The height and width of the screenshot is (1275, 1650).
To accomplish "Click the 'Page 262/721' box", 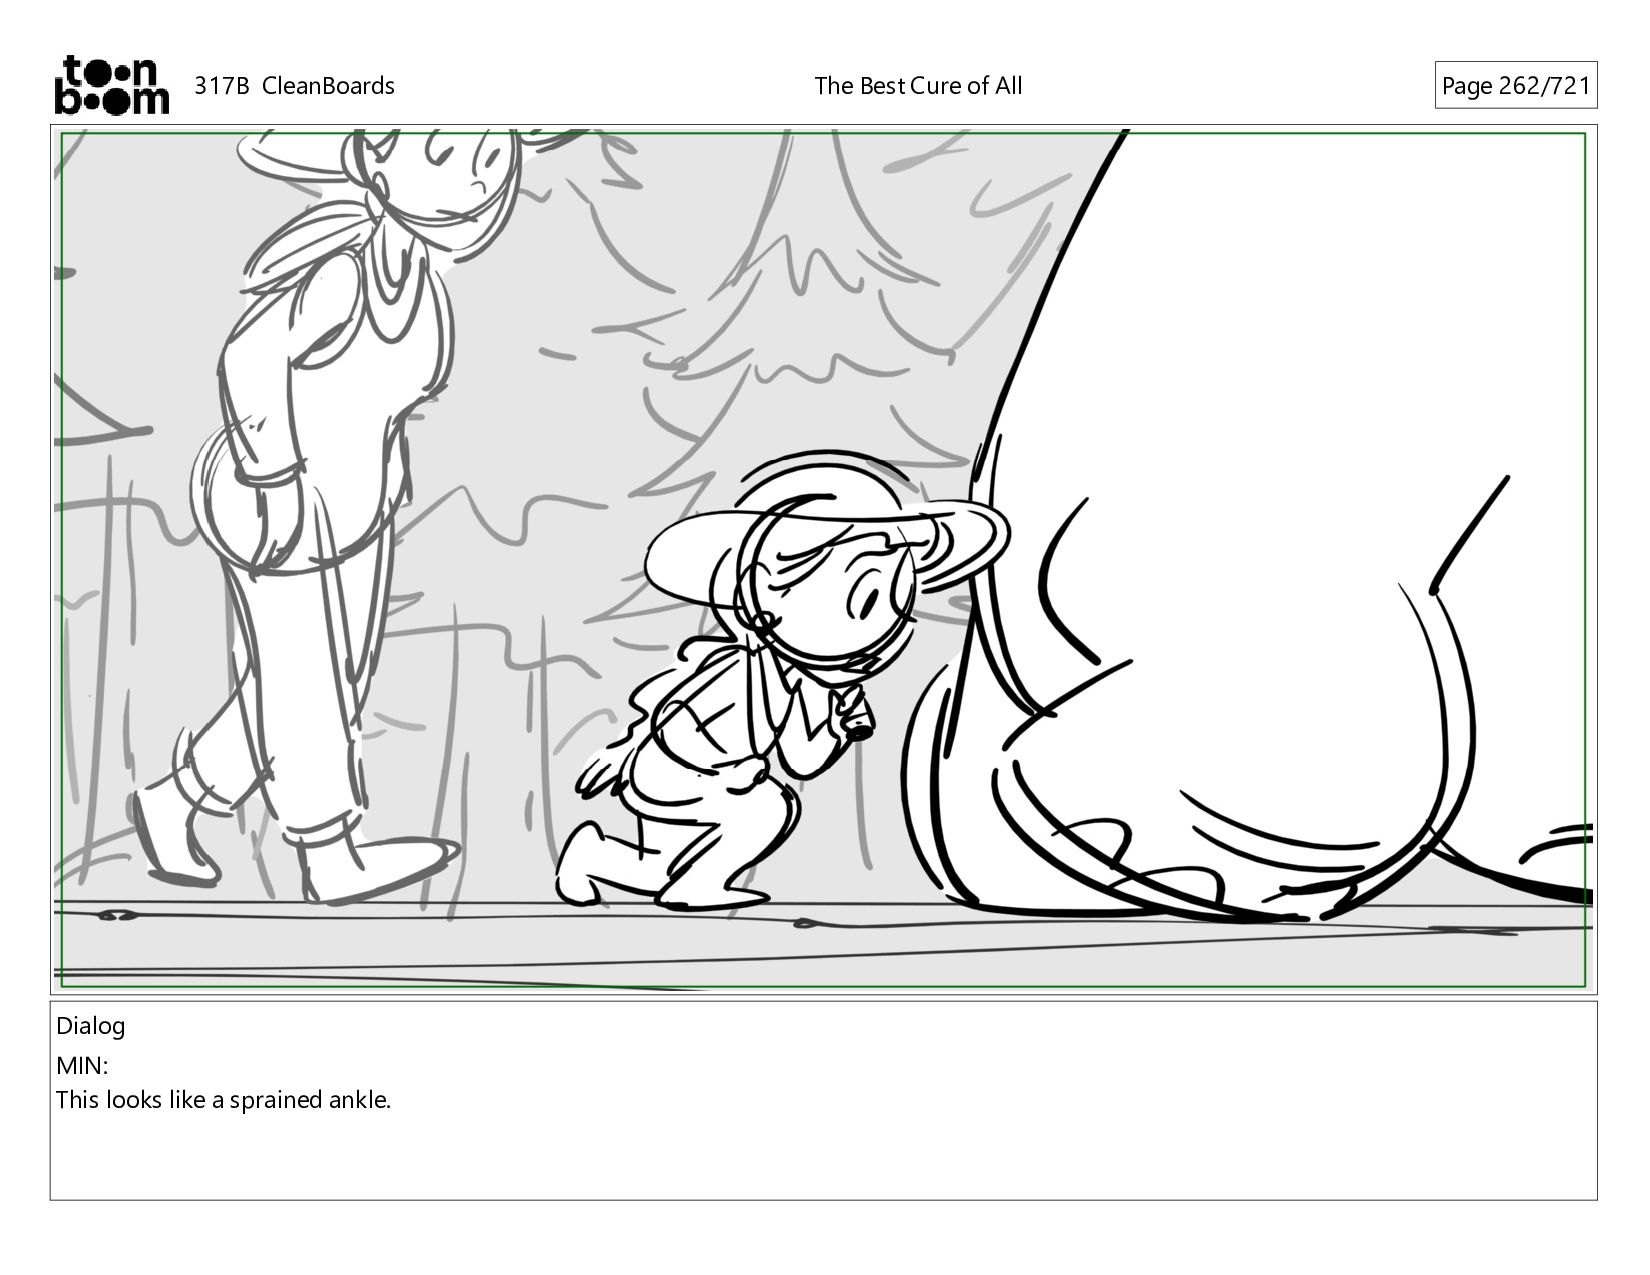I will (x=1515, y=86).
